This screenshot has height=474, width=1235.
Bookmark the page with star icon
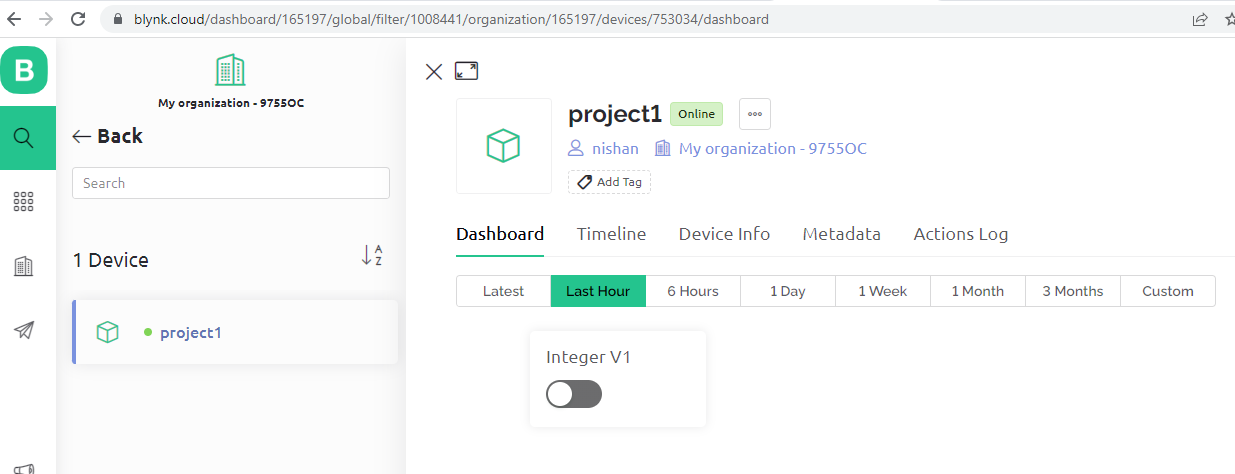point(1229,19)
